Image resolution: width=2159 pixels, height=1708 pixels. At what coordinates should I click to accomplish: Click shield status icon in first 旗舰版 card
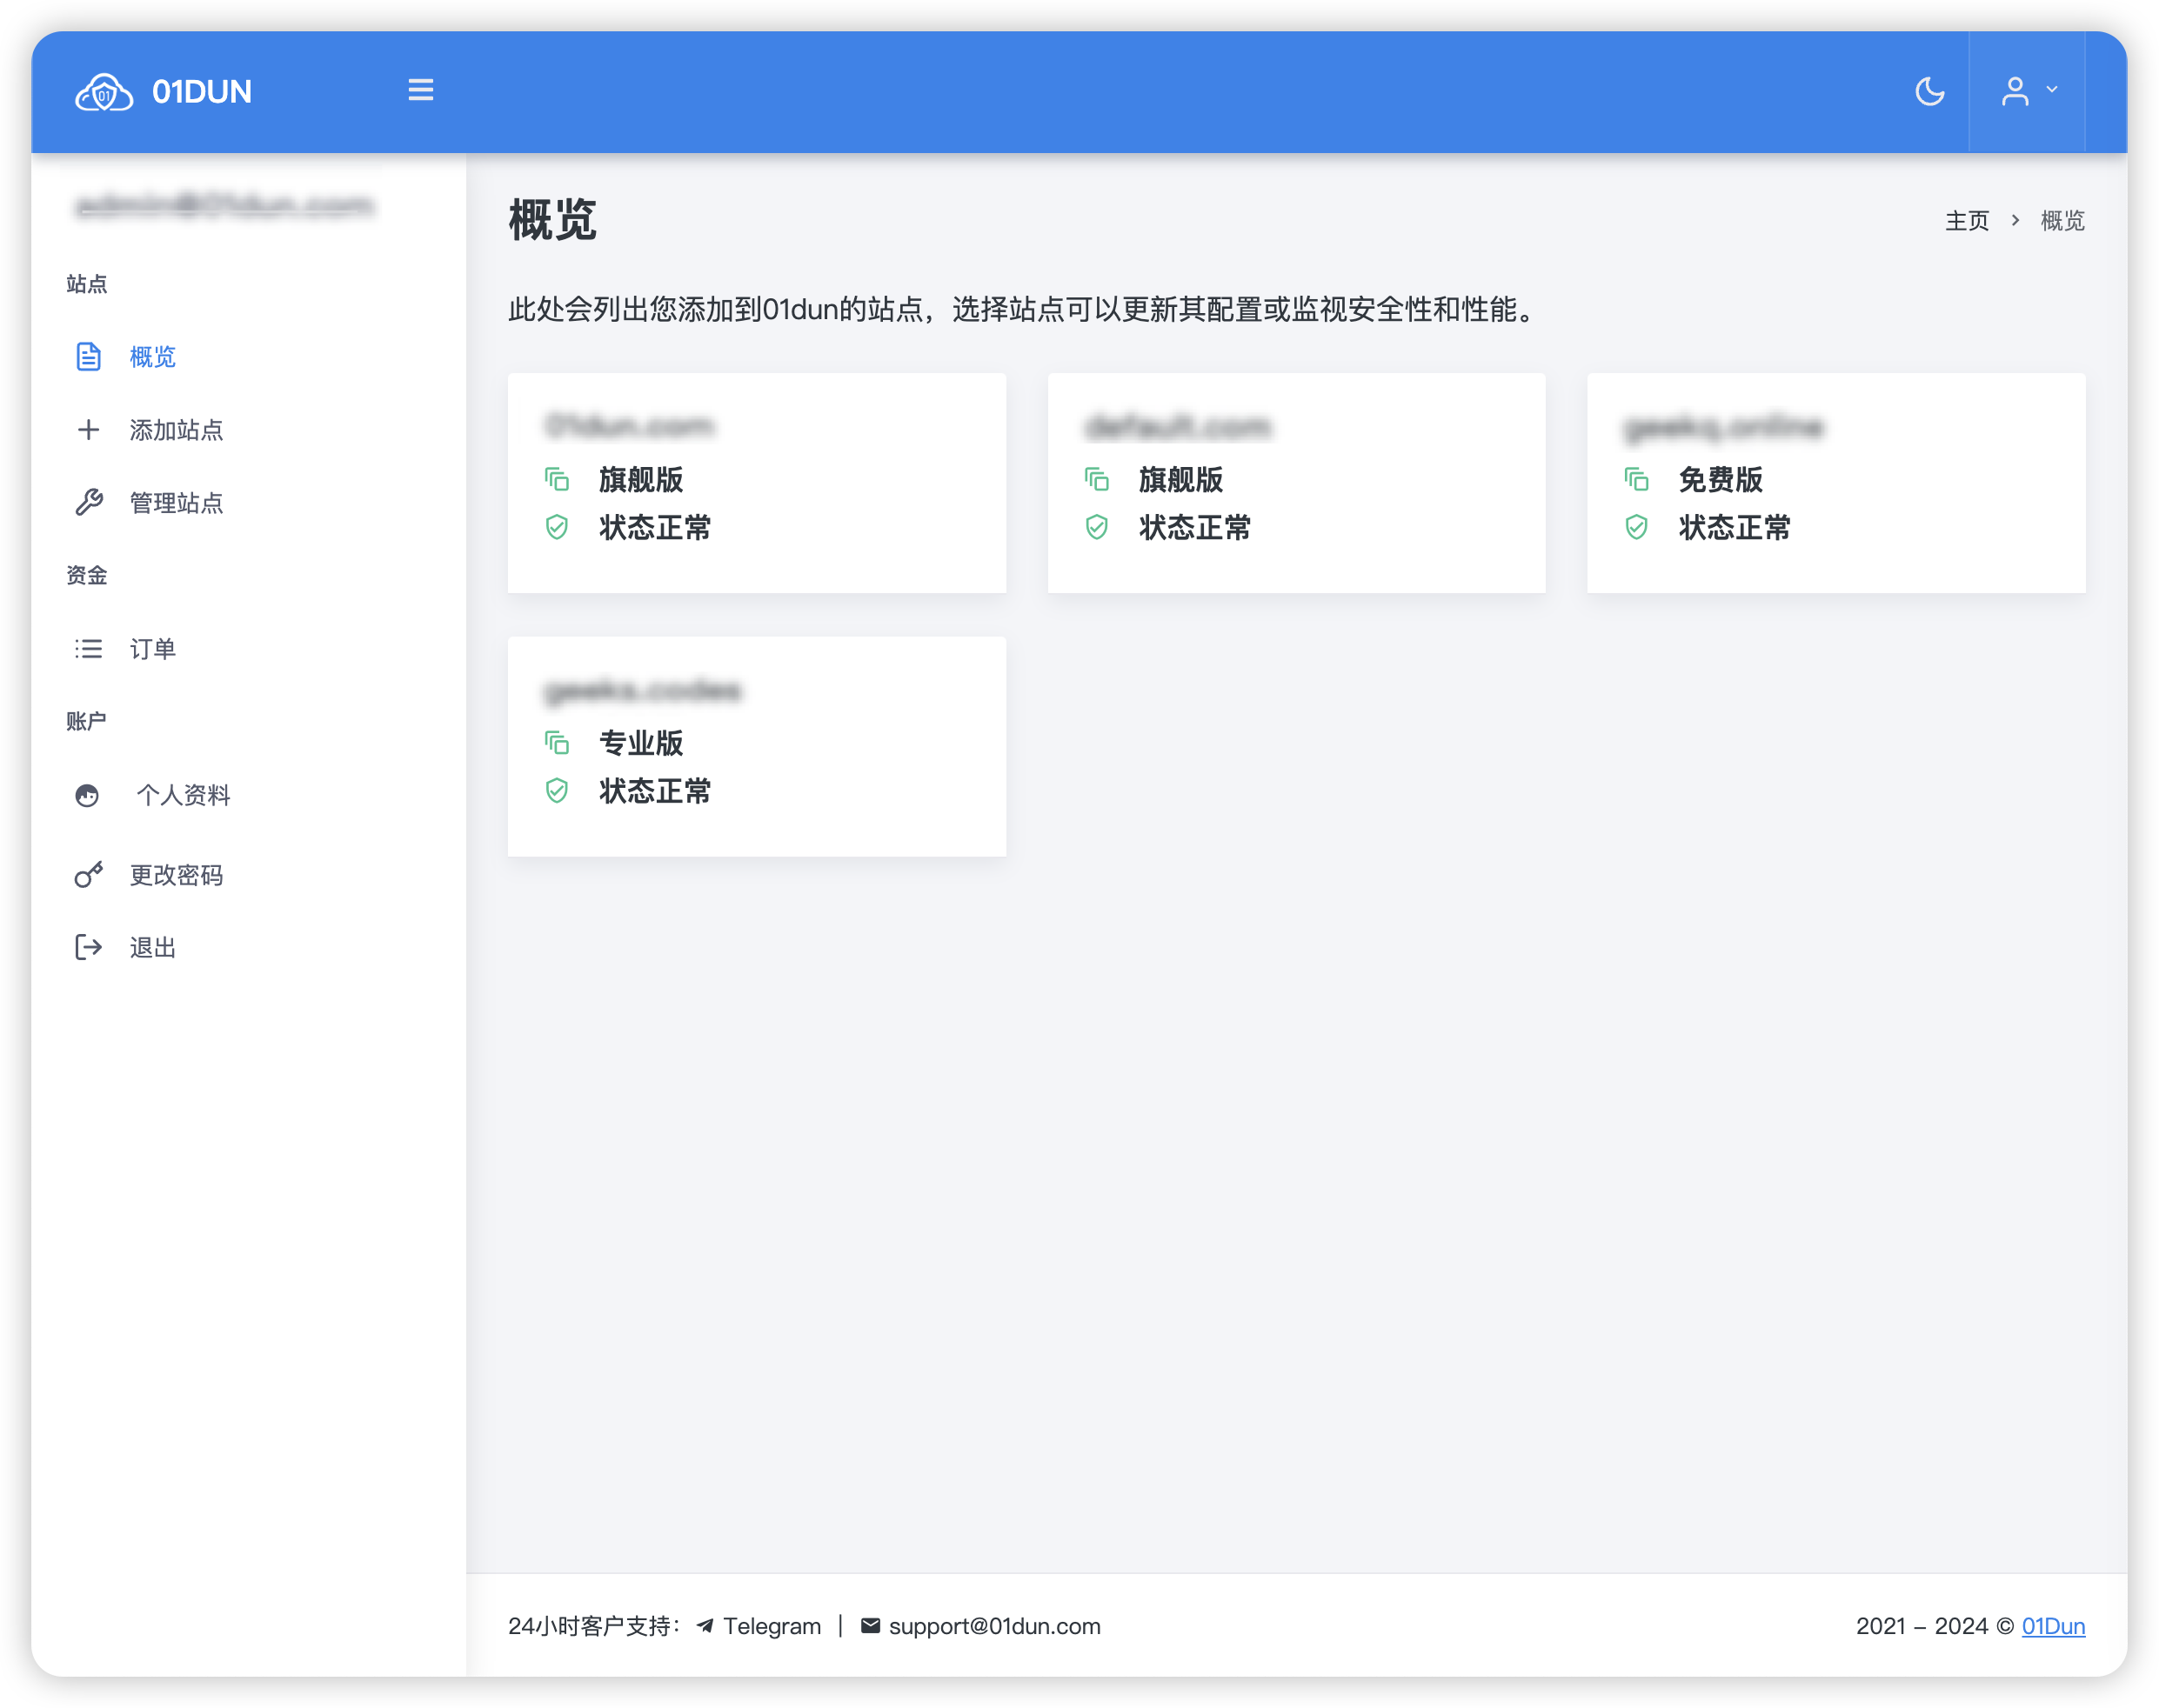tap(557, 527)
